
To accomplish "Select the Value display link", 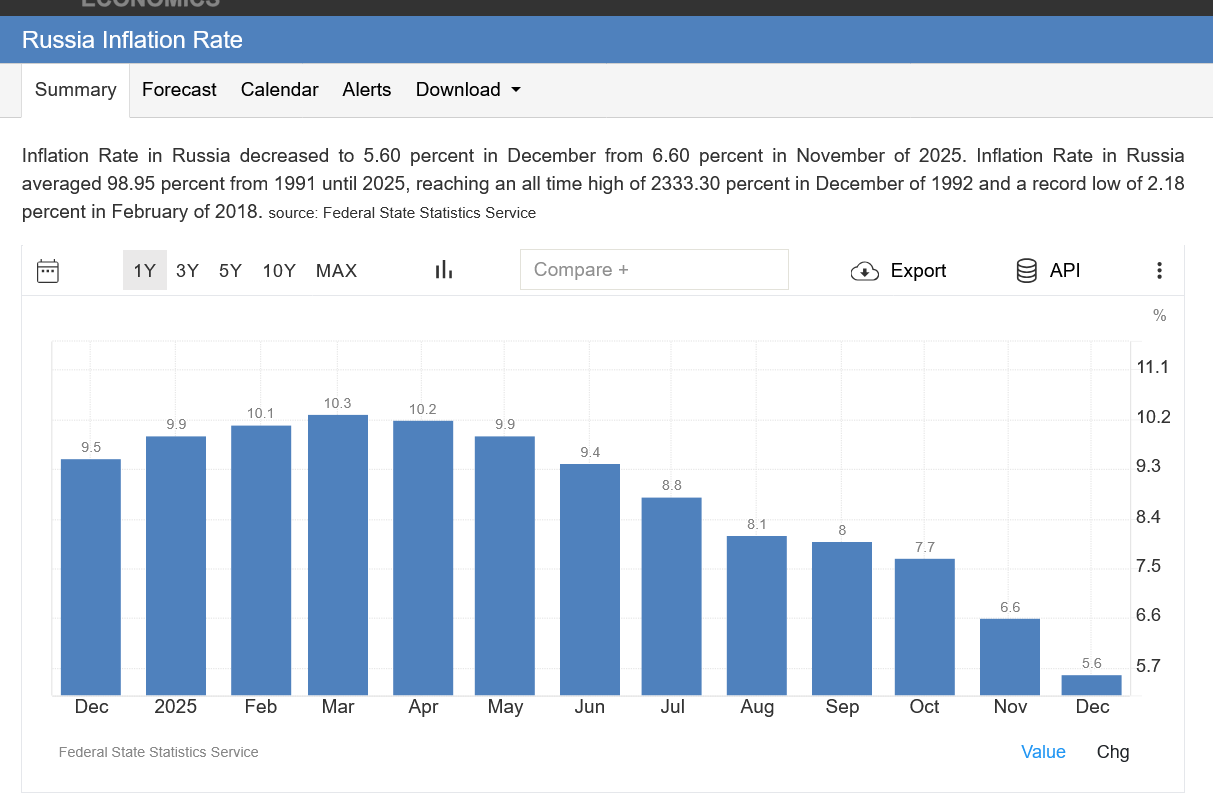I will [1043, 752].
